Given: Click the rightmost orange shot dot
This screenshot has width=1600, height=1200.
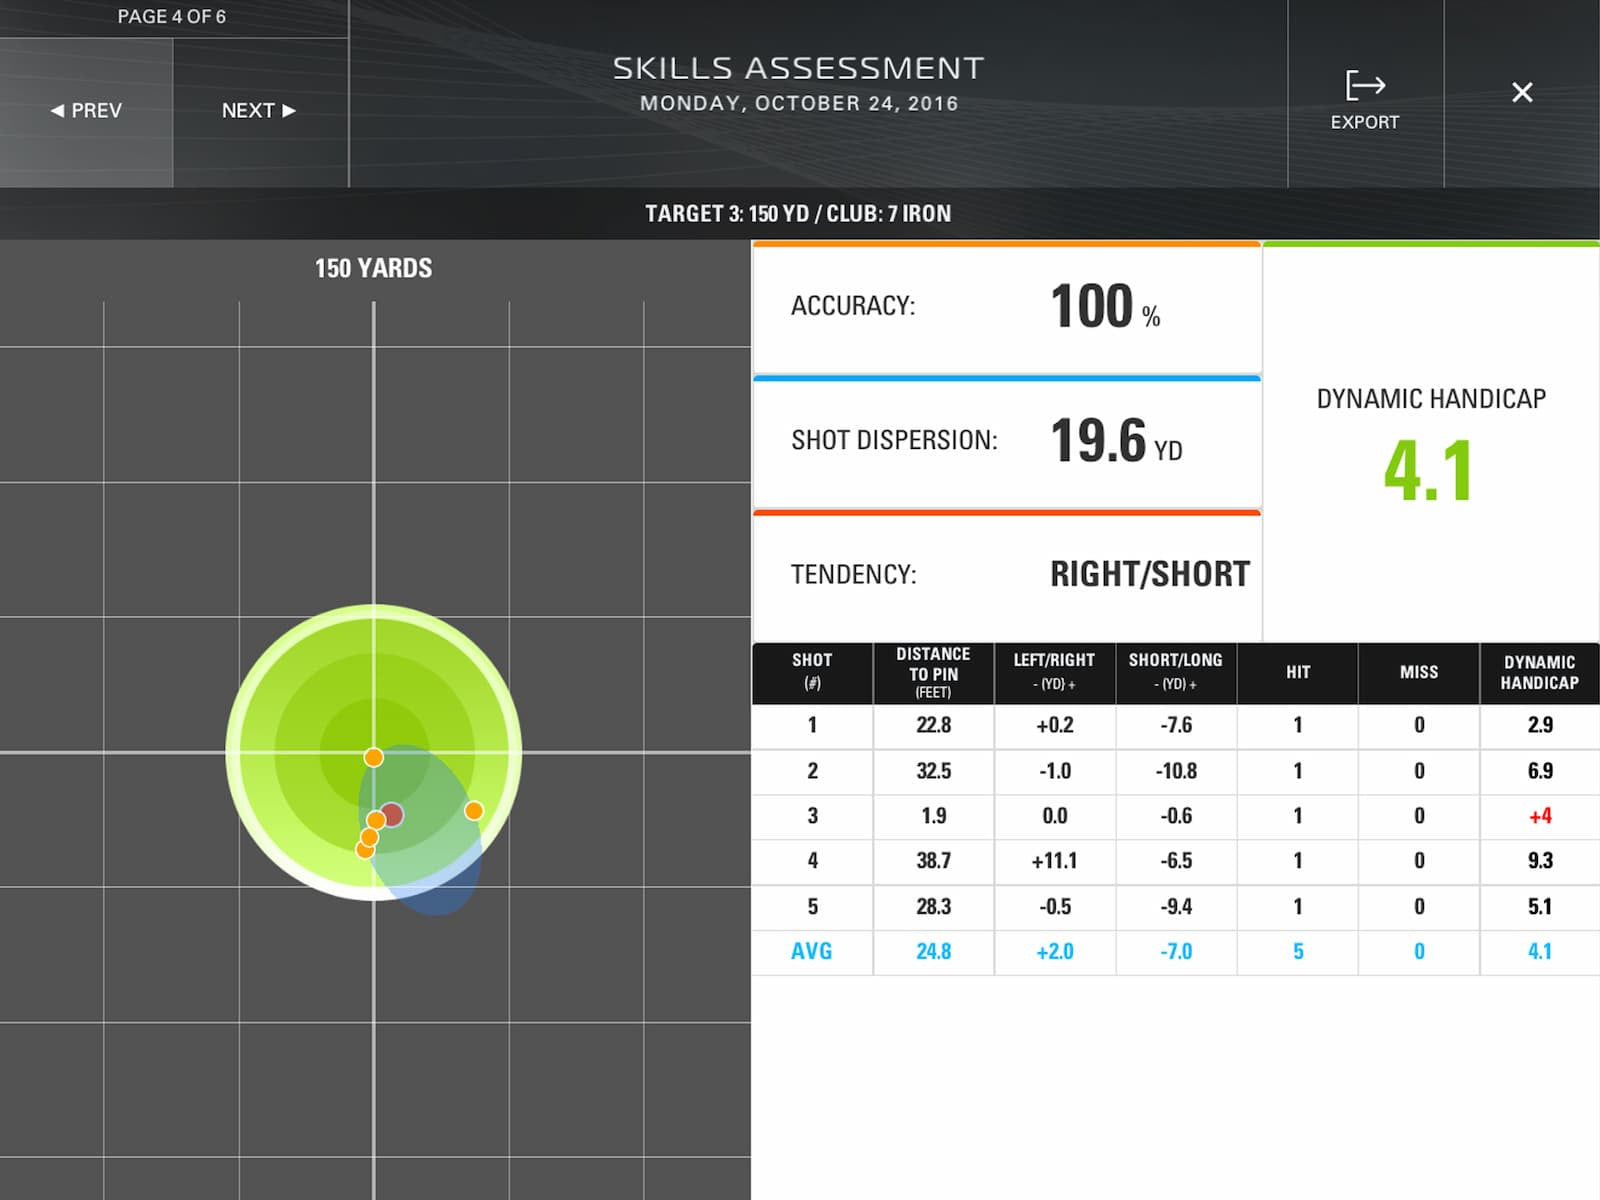Looking at the screenshot, I should click(x=474, y=810).
